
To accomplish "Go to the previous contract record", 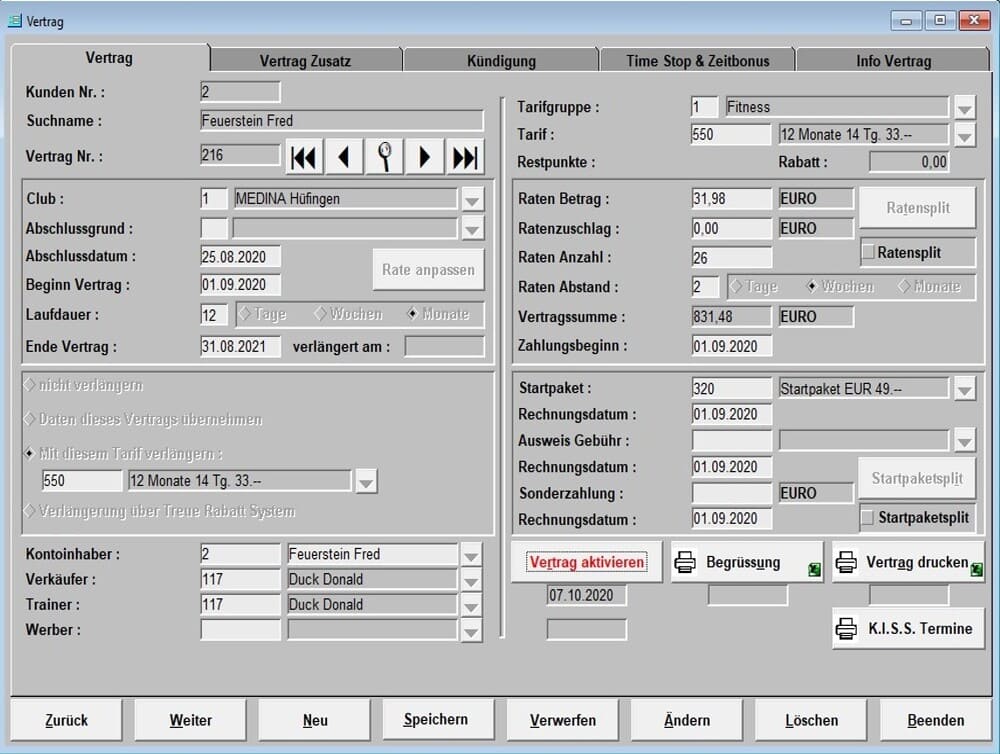I will coord(345,157).
